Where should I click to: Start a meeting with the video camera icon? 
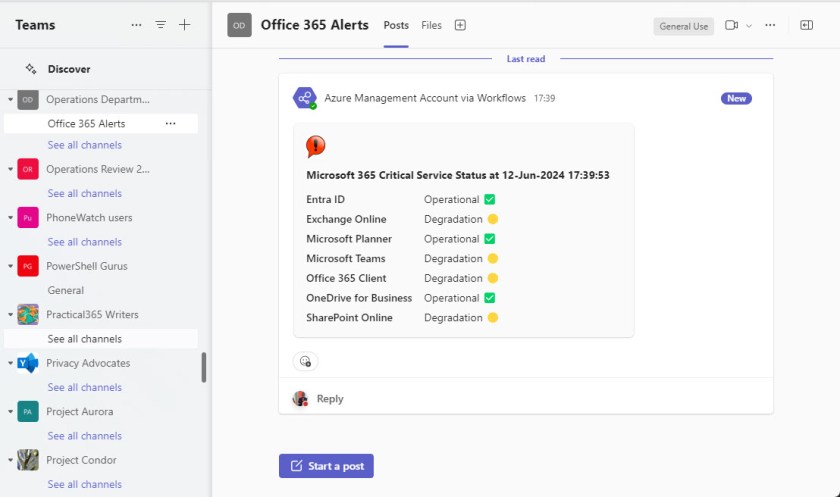pos(731,25)
